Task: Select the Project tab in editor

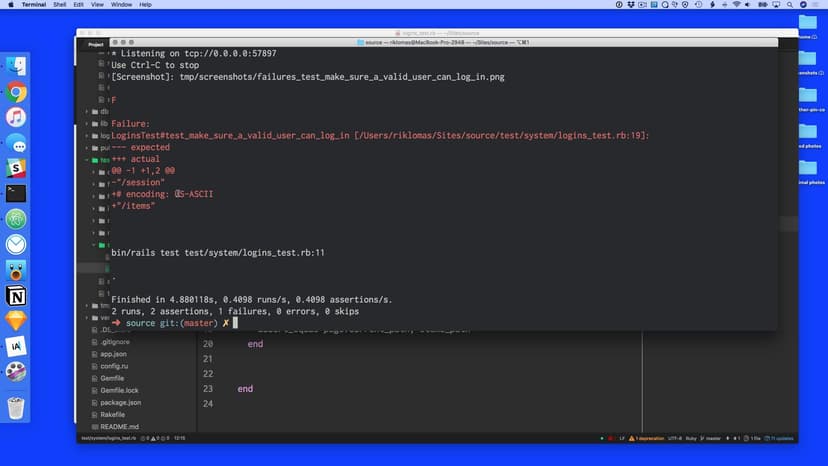Action: click(x=96, y=44)
